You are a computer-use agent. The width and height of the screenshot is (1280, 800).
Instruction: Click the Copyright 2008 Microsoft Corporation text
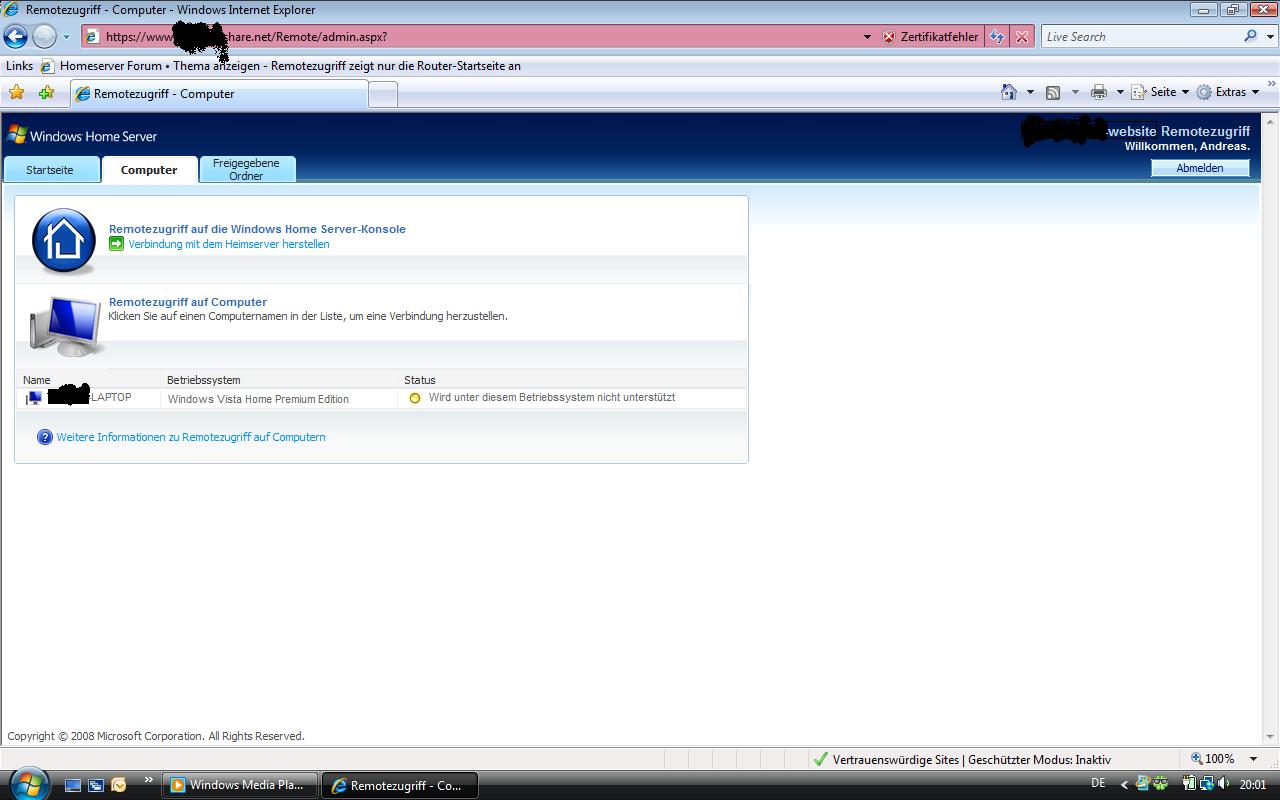(x=156, y=736)
